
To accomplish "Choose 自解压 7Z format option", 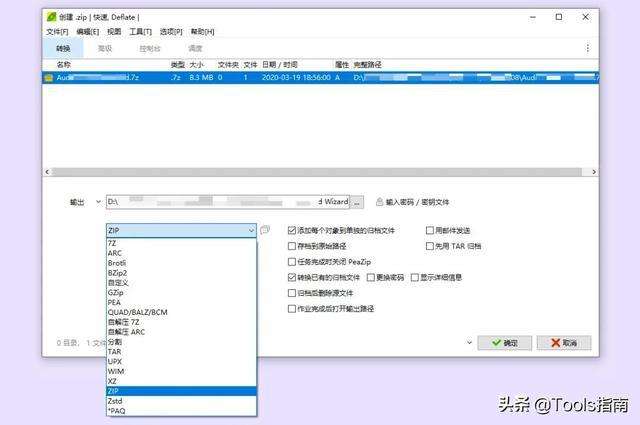I will pos(181,322).
